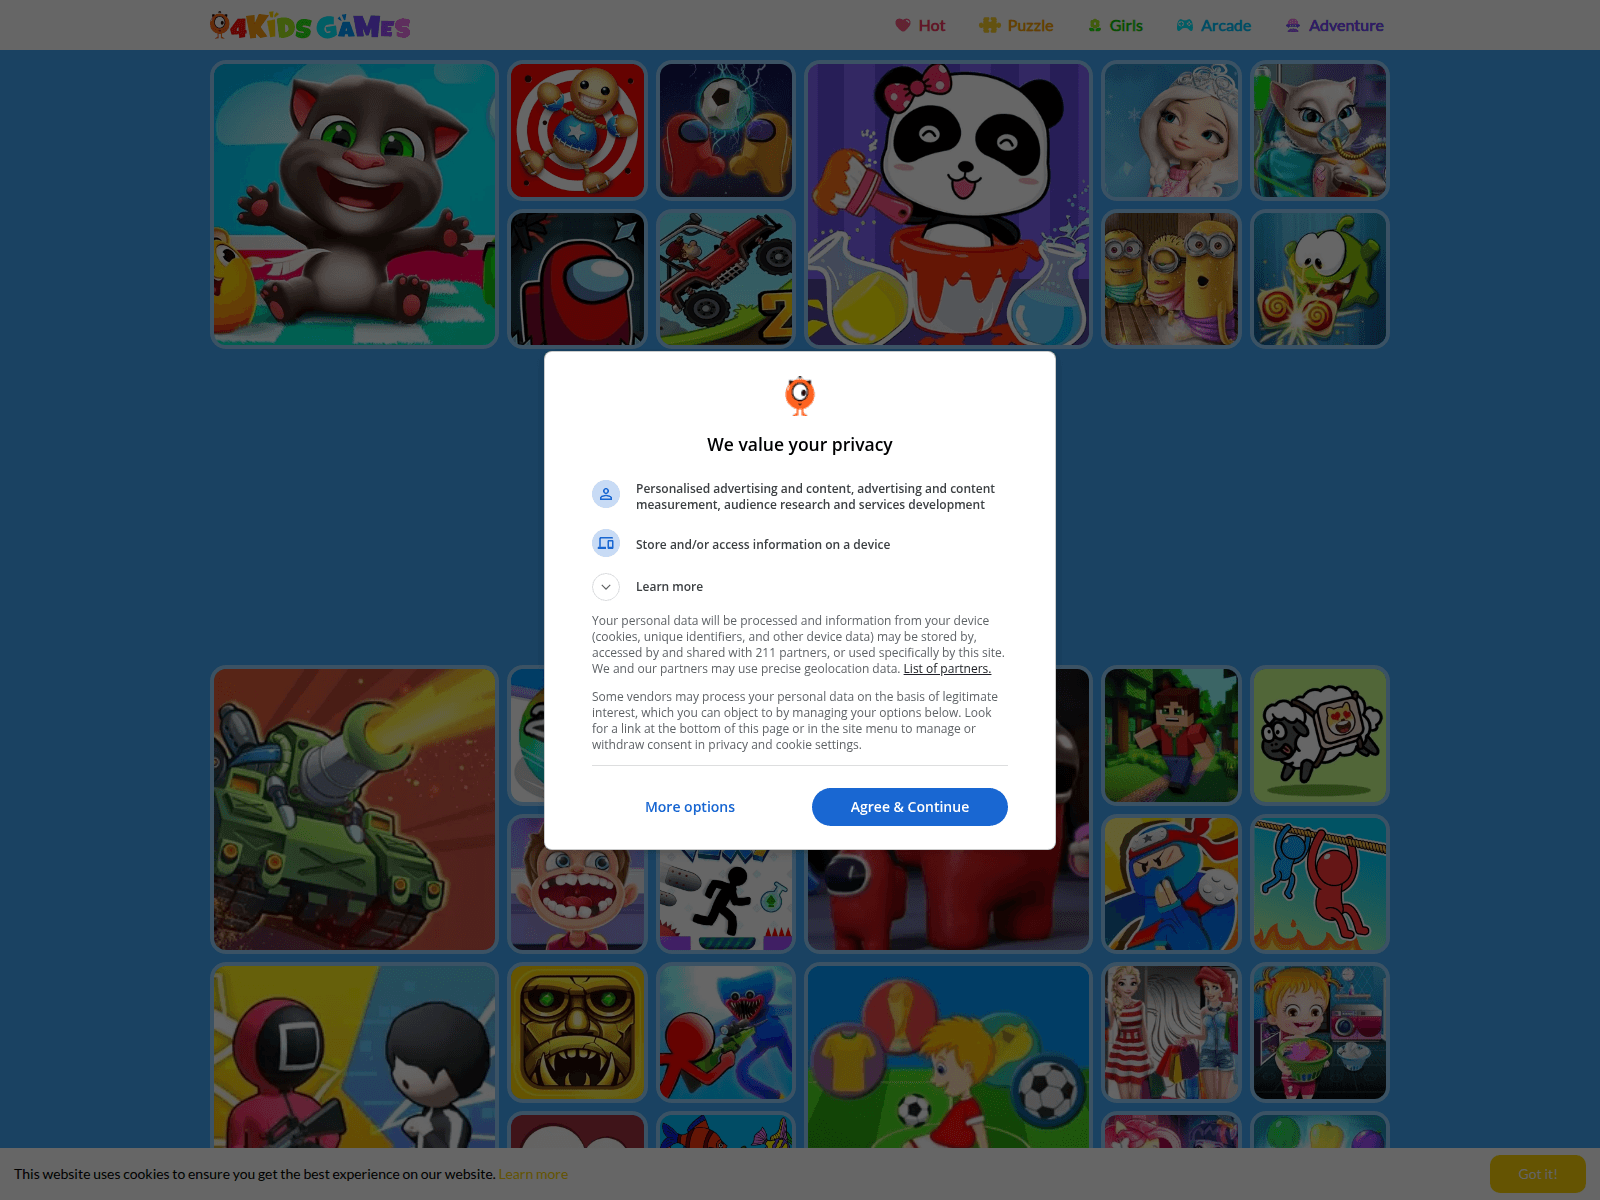Click More options in privacy dialog

(690, 807)
